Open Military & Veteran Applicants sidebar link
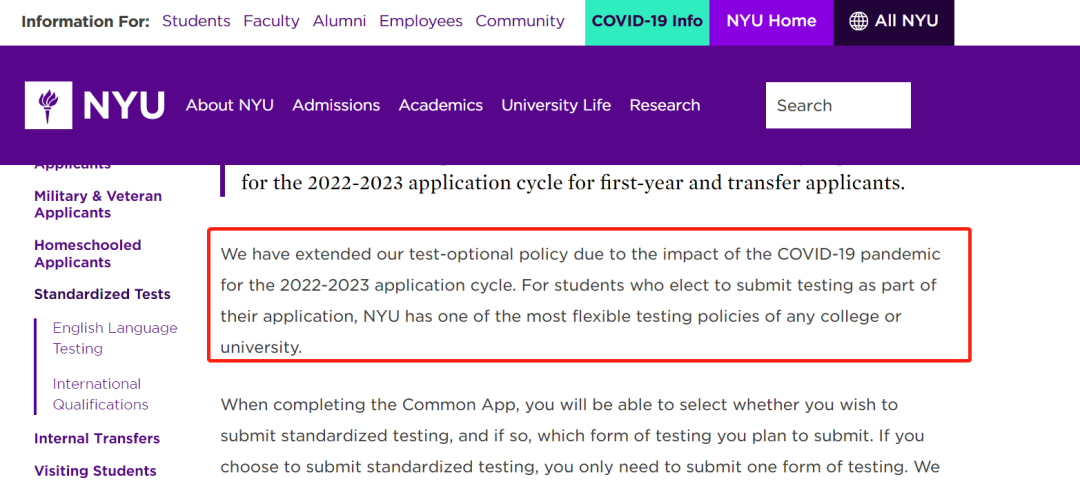Viewport: 1080px width, 482px height. (98, 204)
